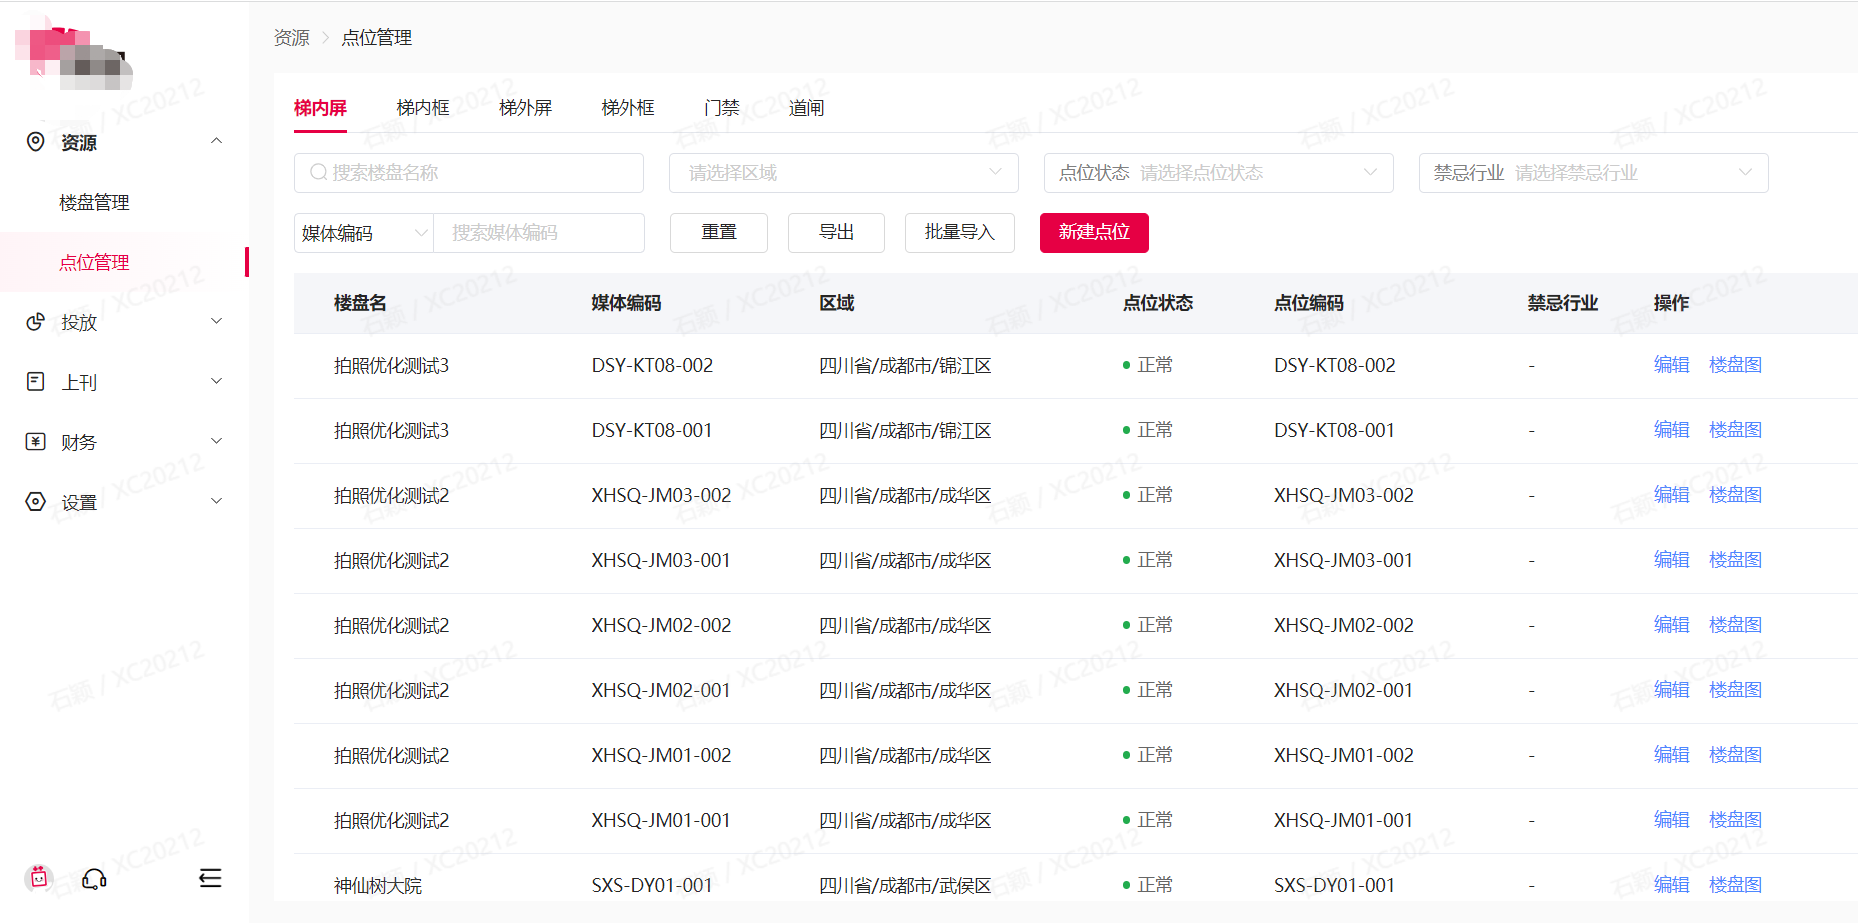Open 楼盘图 for XHSQ-JM02-002
This screenshot has height=923, width=1858.
1736,625
